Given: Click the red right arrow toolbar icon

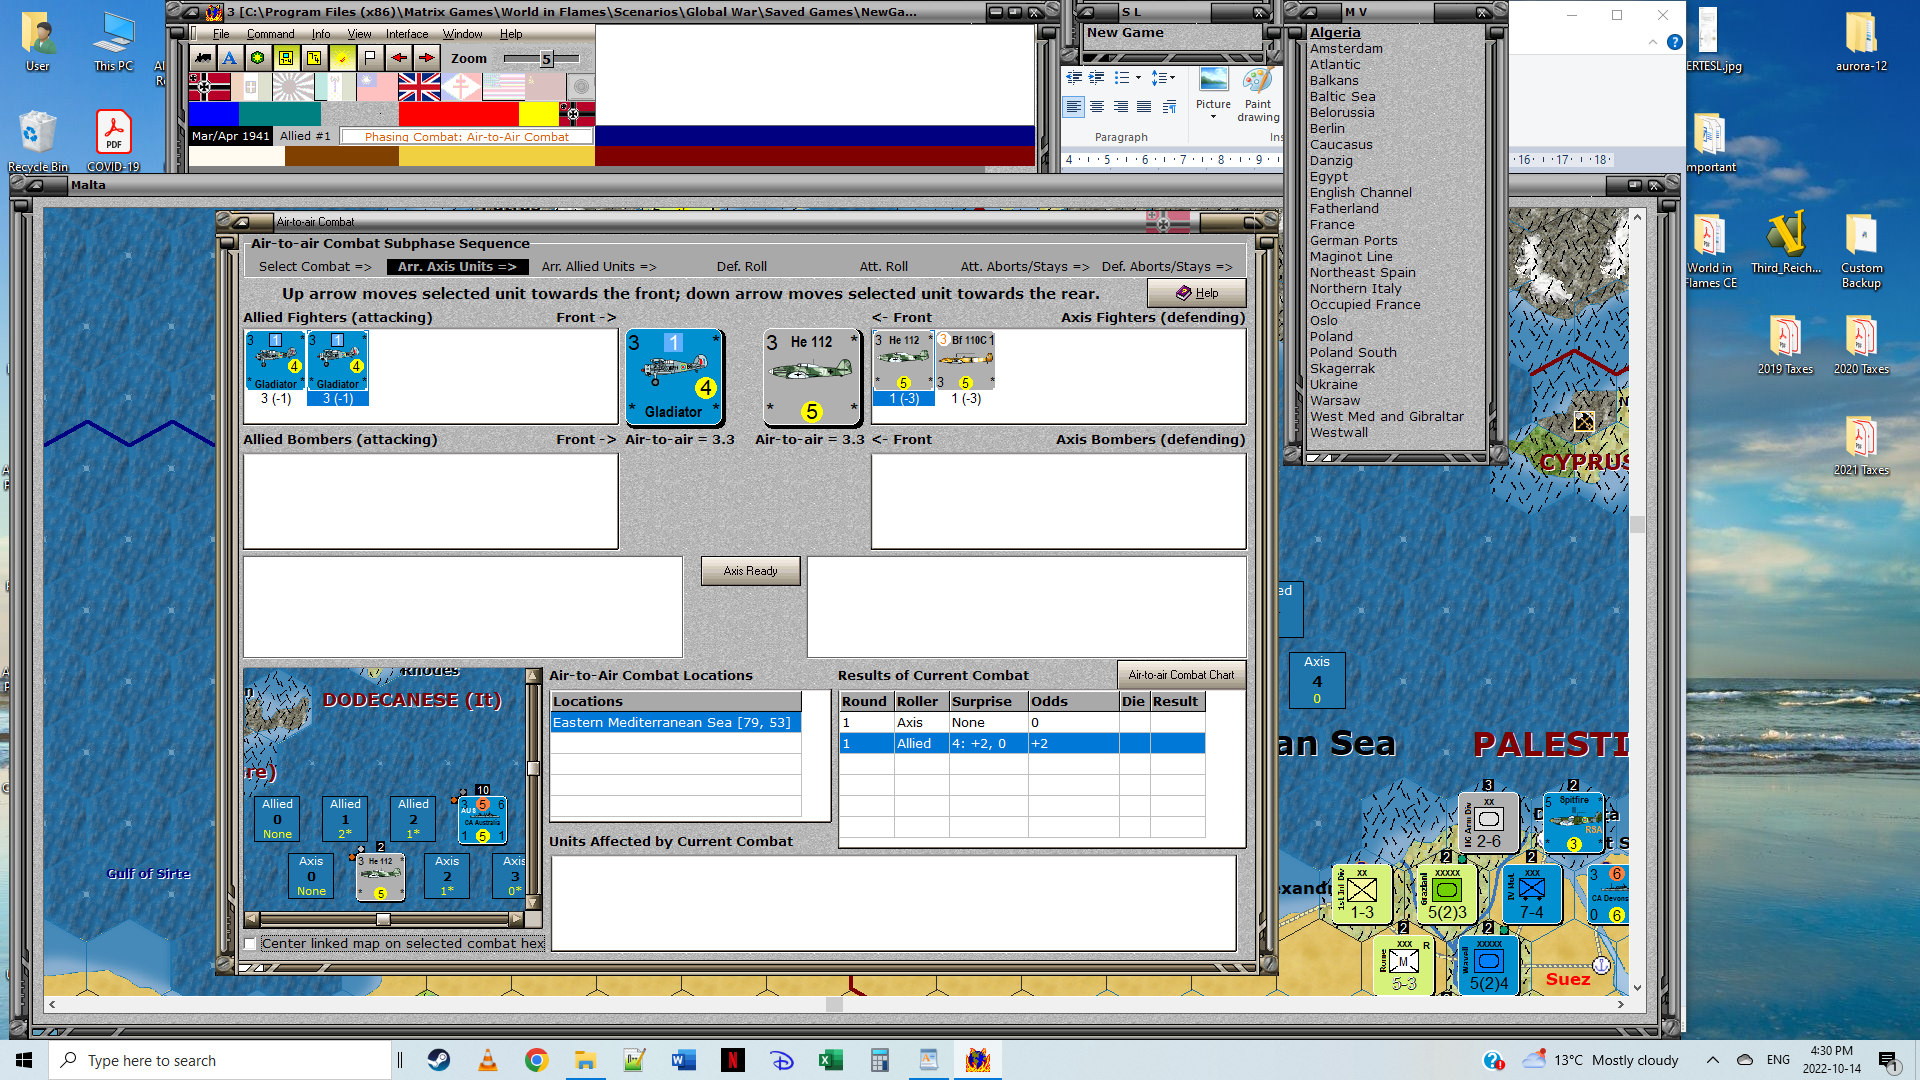Looking at the screenshot, I should tap(426, 58).
